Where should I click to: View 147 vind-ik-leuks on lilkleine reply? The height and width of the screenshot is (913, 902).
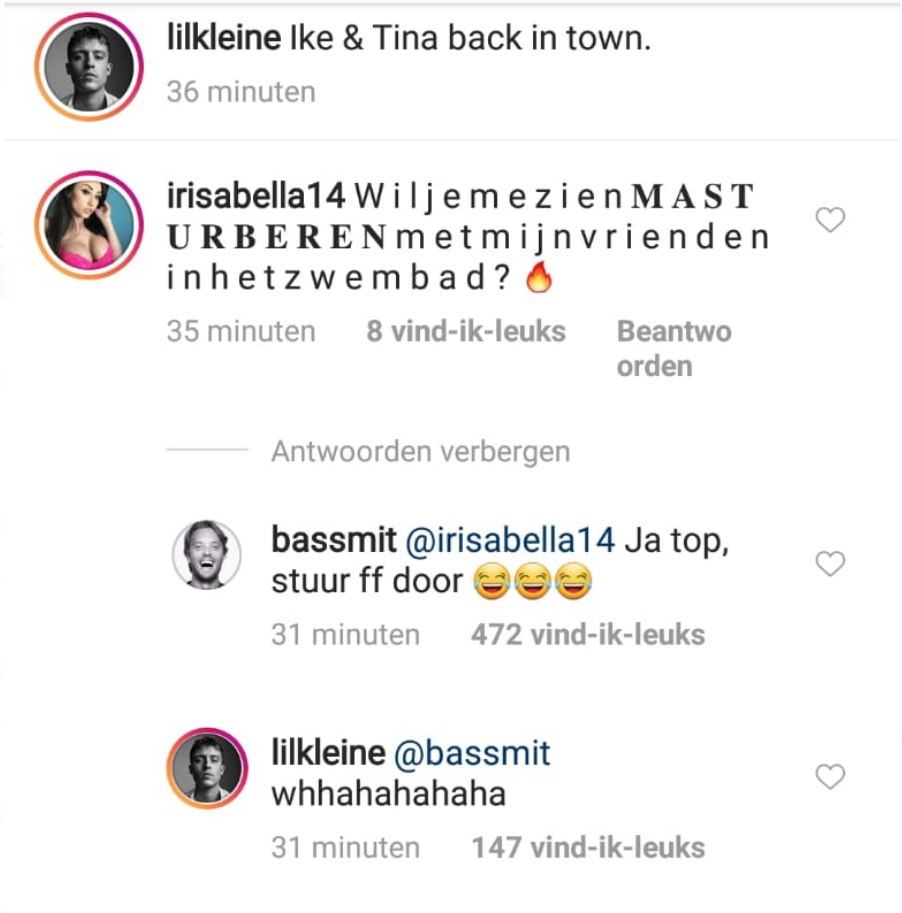588,848
